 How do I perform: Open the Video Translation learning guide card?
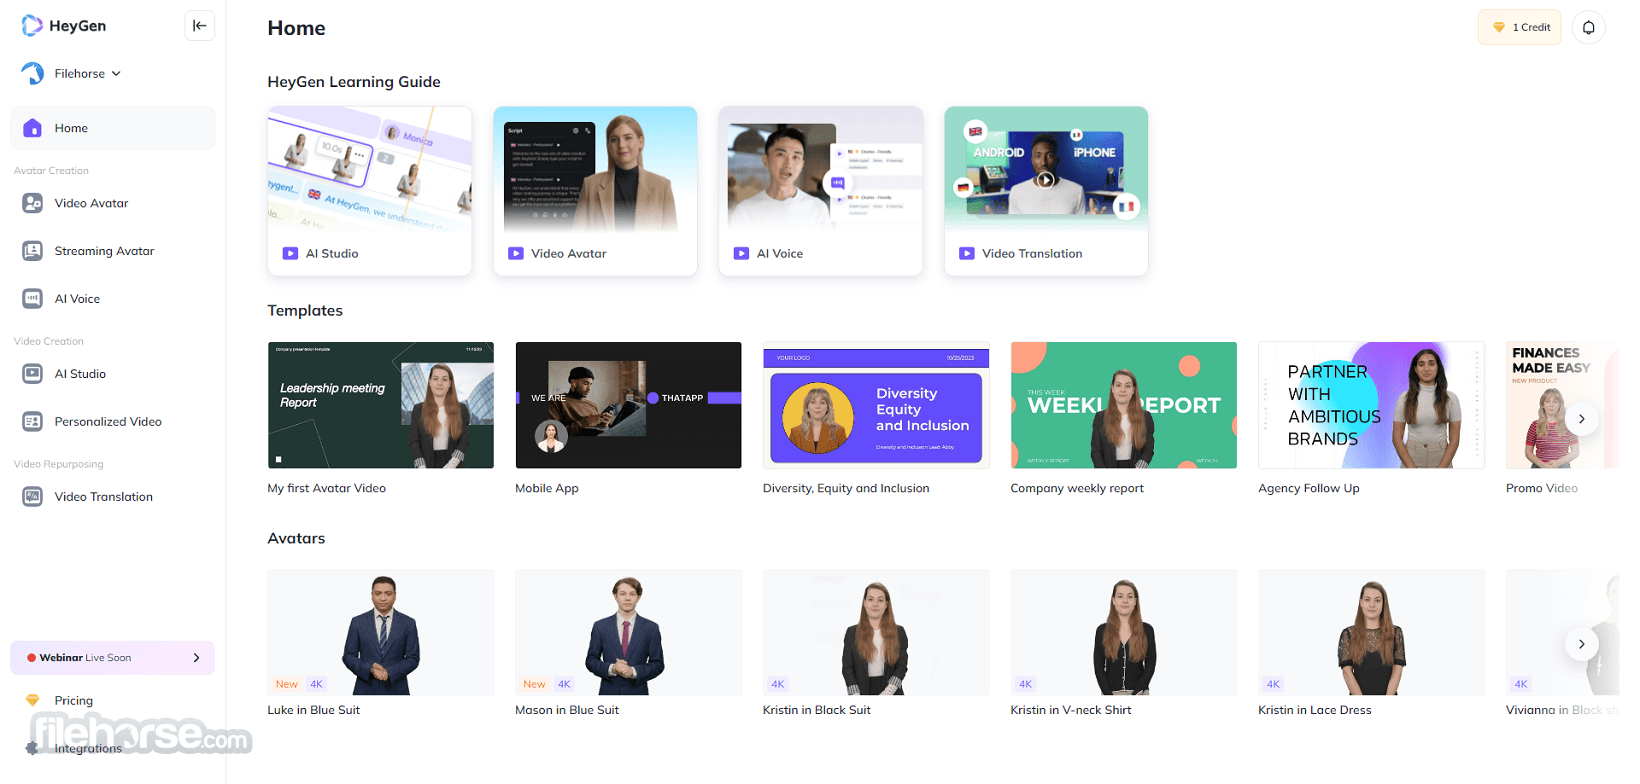click(1046, 191)
